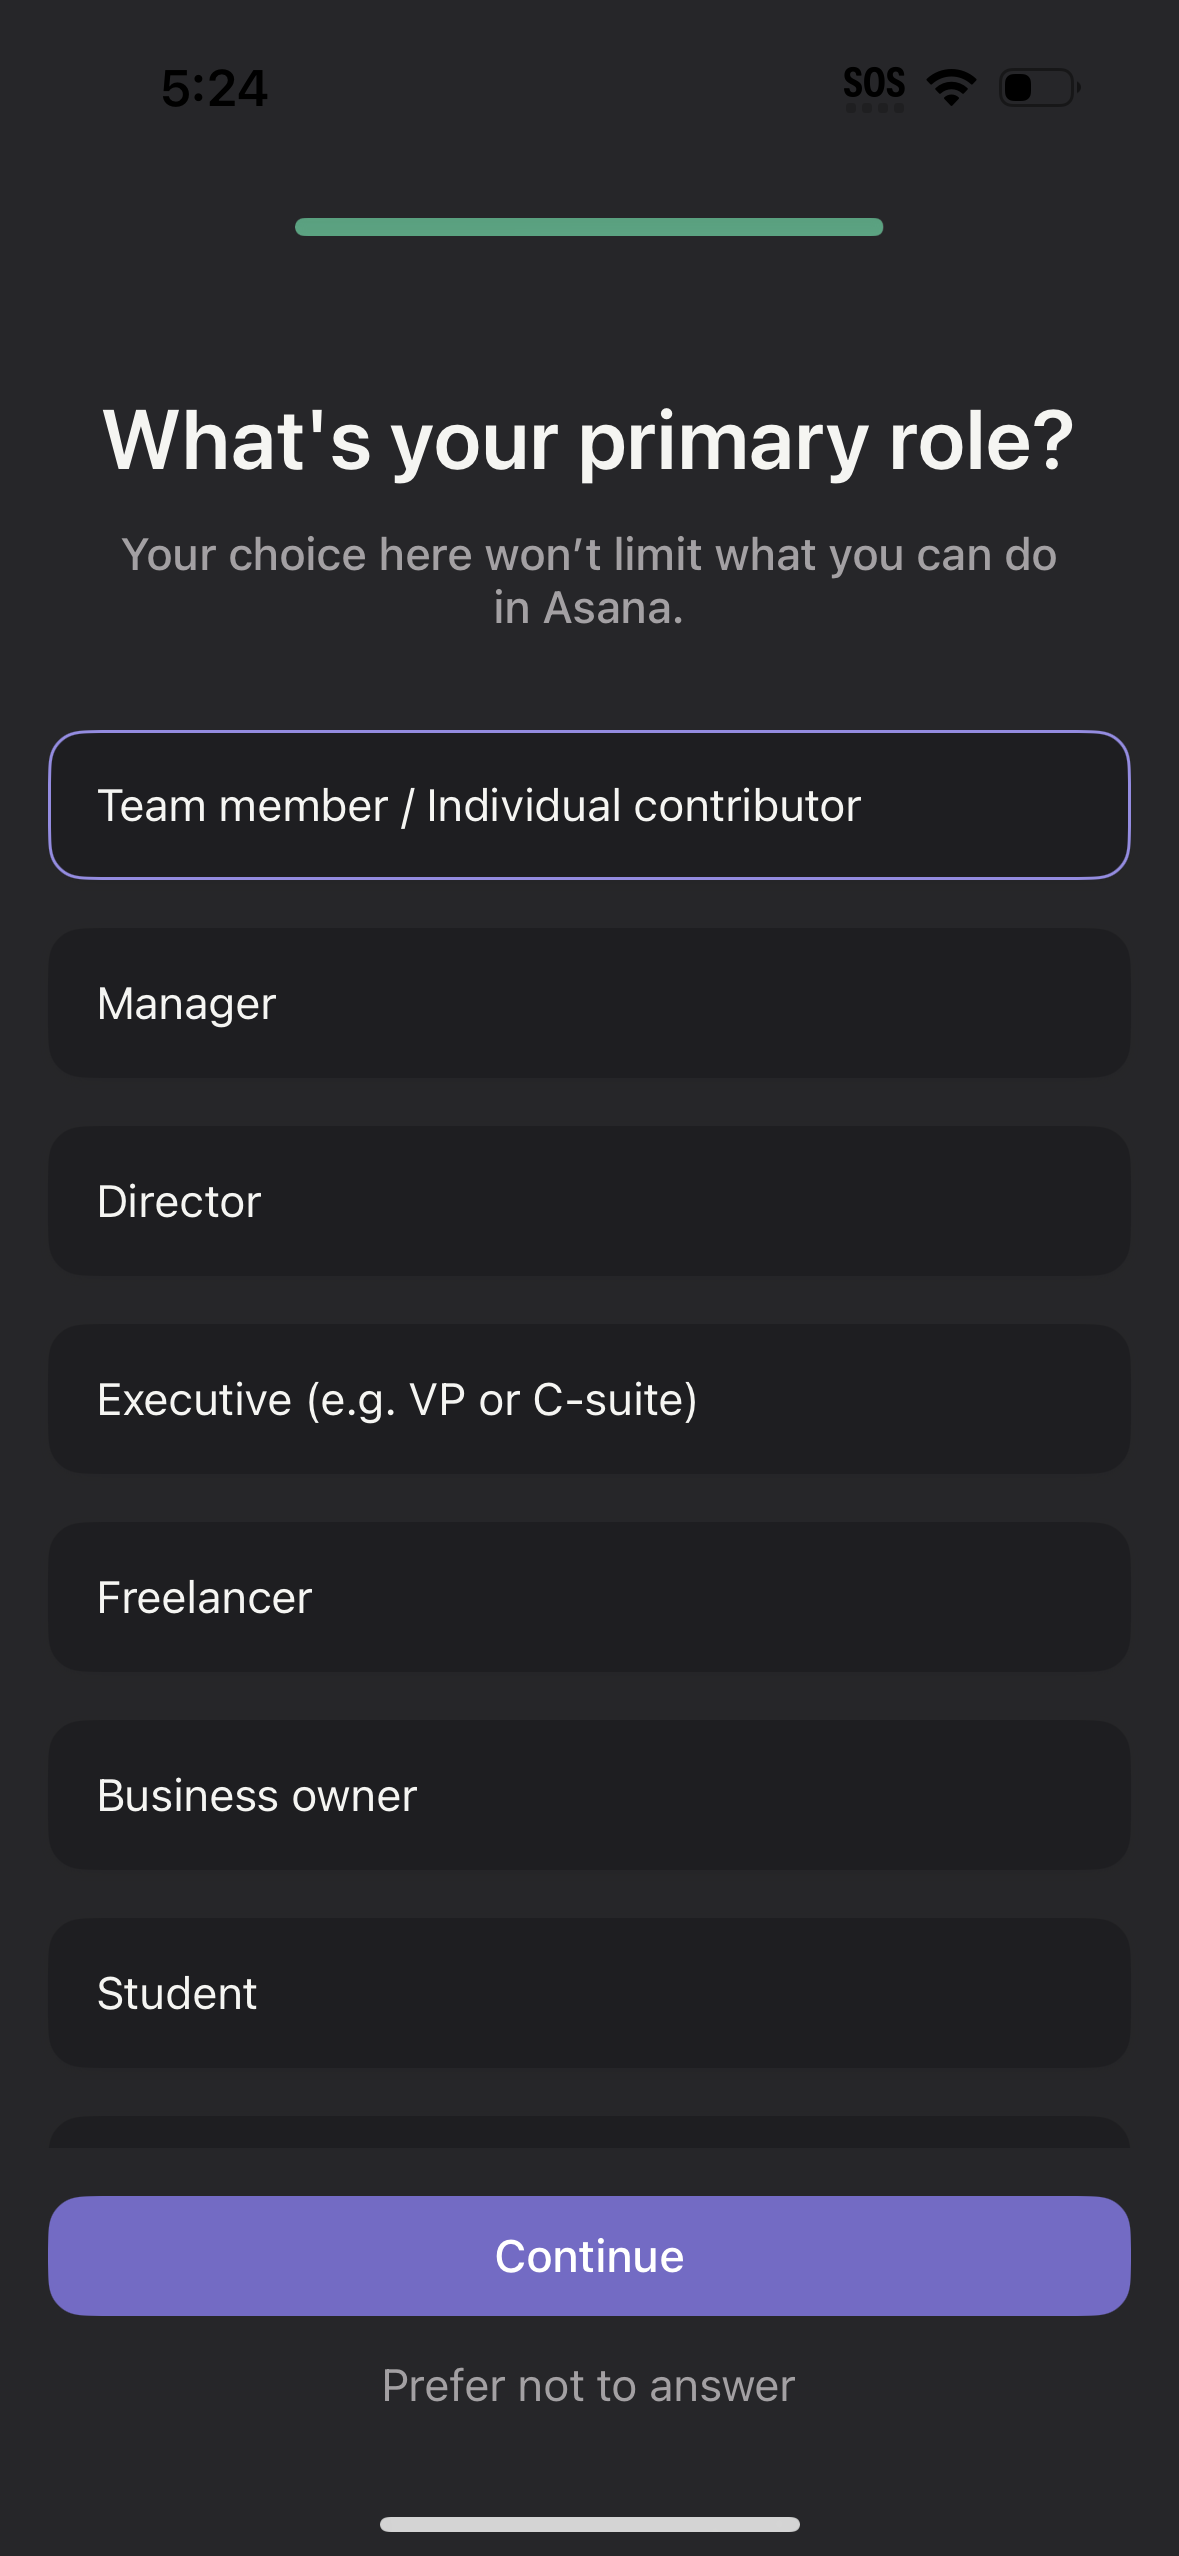This screenshot has height=2556, width=1179.
Task: Pick Director as primary role
Action: (589, 1201)
